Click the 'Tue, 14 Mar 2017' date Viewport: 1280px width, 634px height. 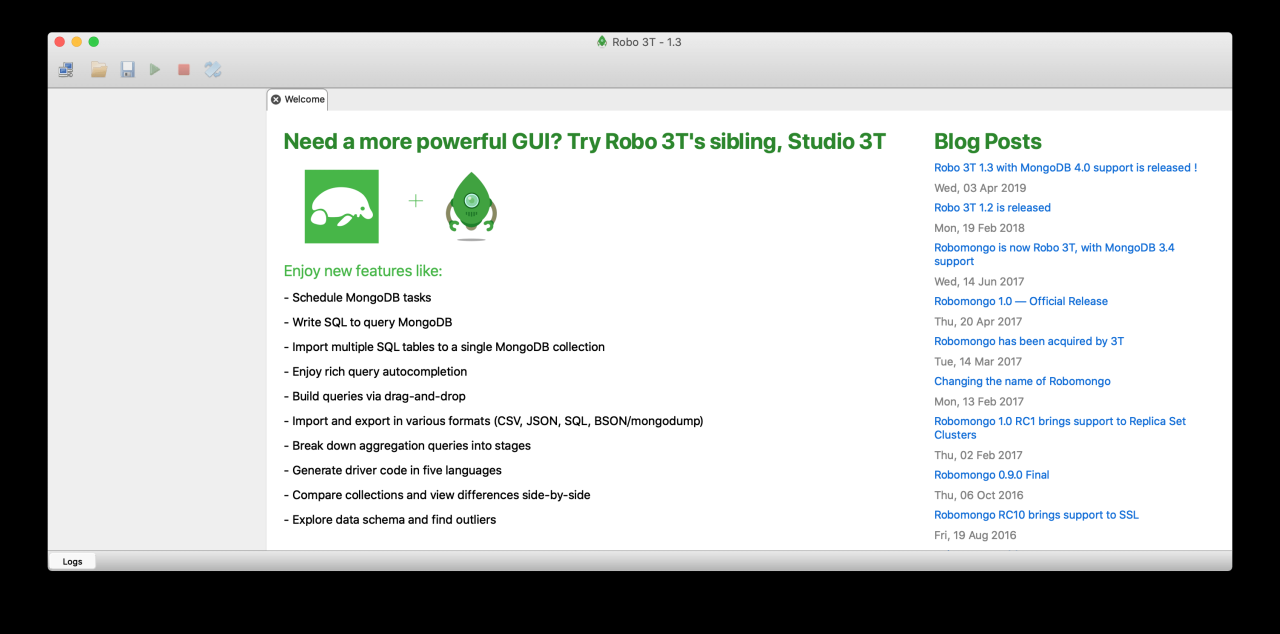[978, 362]
